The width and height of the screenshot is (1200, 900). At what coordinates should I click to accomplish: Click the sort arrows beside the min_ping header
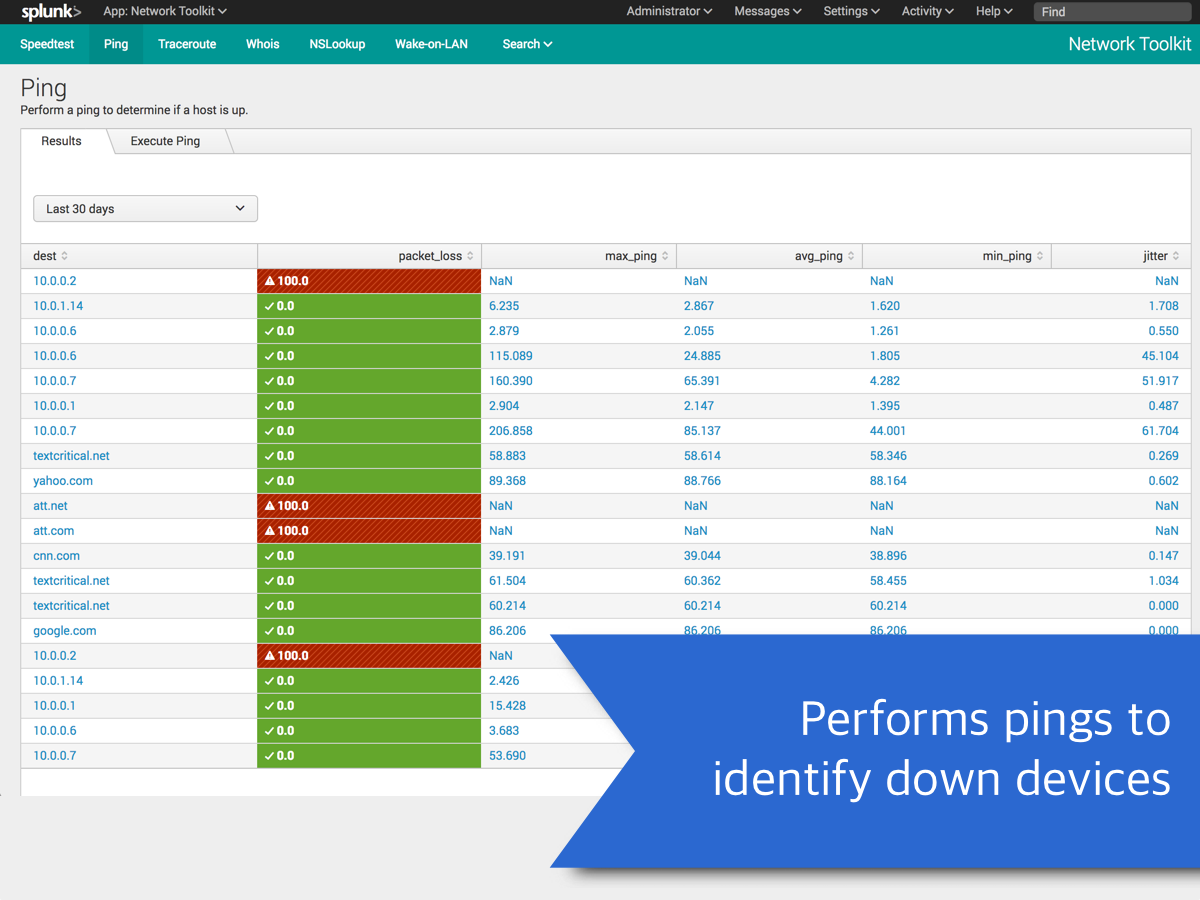click(x=1041, y=256)
